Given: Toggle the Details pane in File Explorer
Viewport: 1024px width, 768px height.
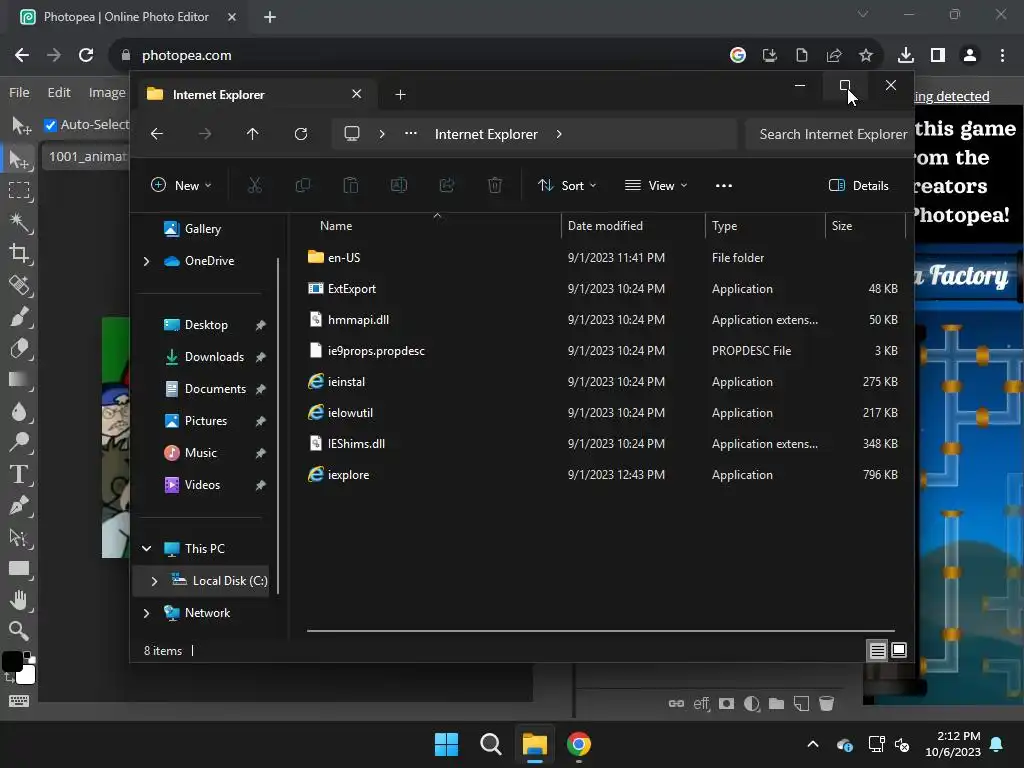Looking at the screenshot, I should [858, 185].
